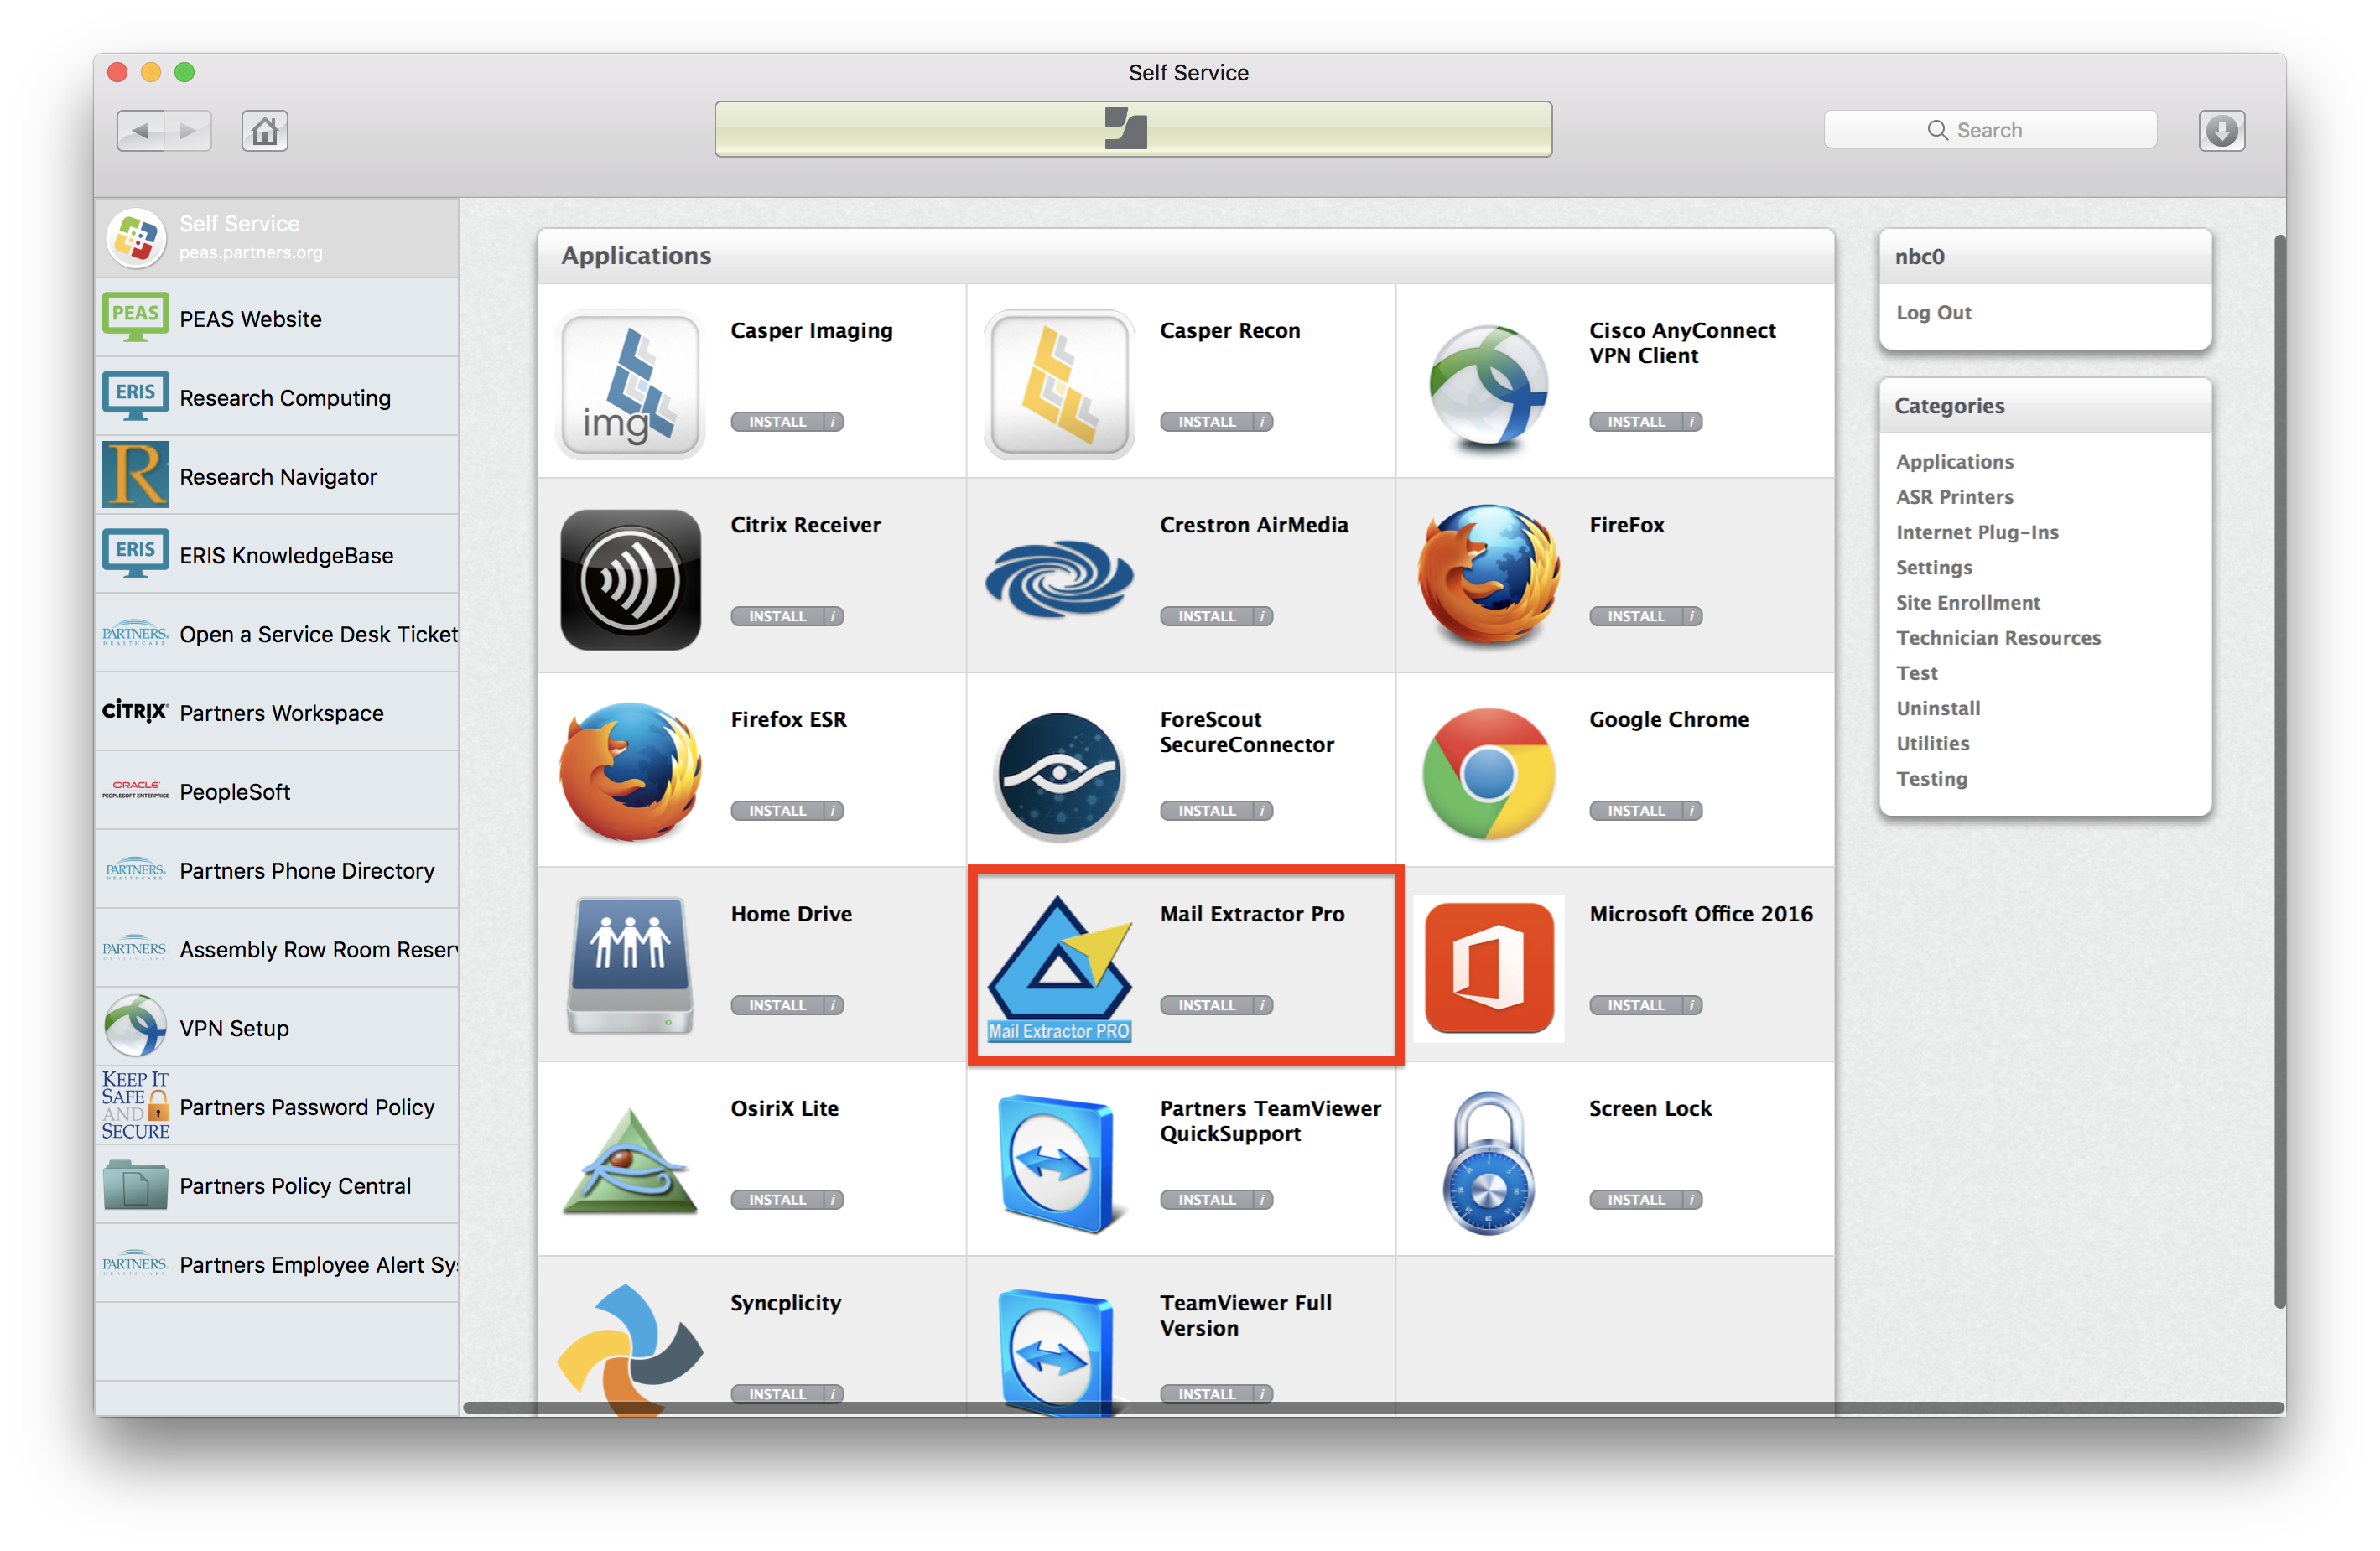
Task: Open Partners Phone Directory
Action: click(x=277, y=870)
